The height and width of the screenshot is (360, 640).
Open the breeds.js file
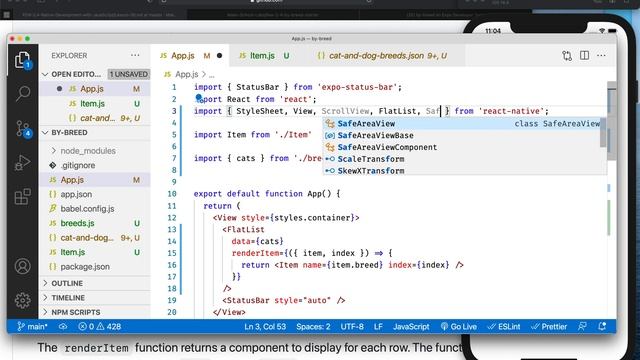pos(95,223)
